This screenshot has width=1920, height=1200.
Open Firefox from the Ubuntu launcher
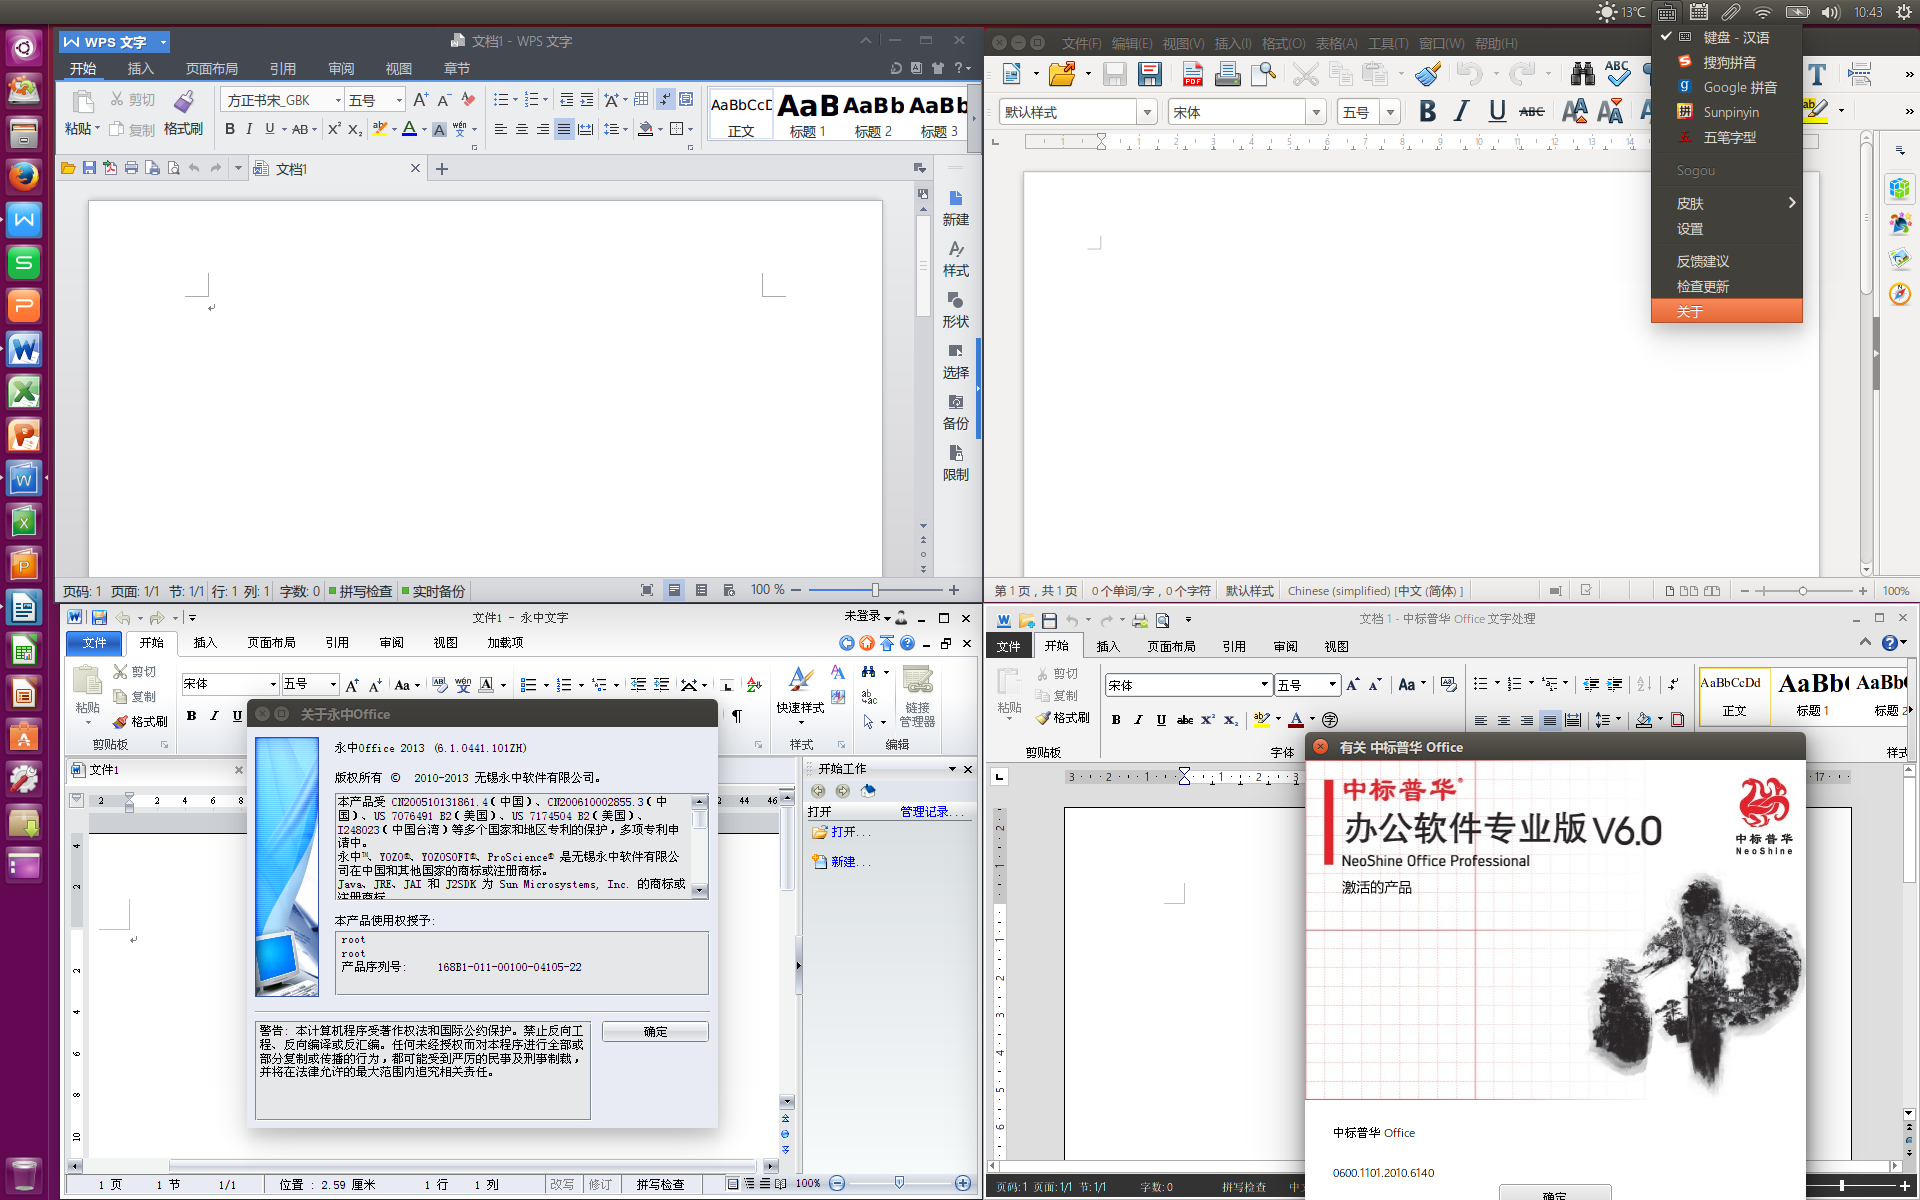[x=24, y=176]
